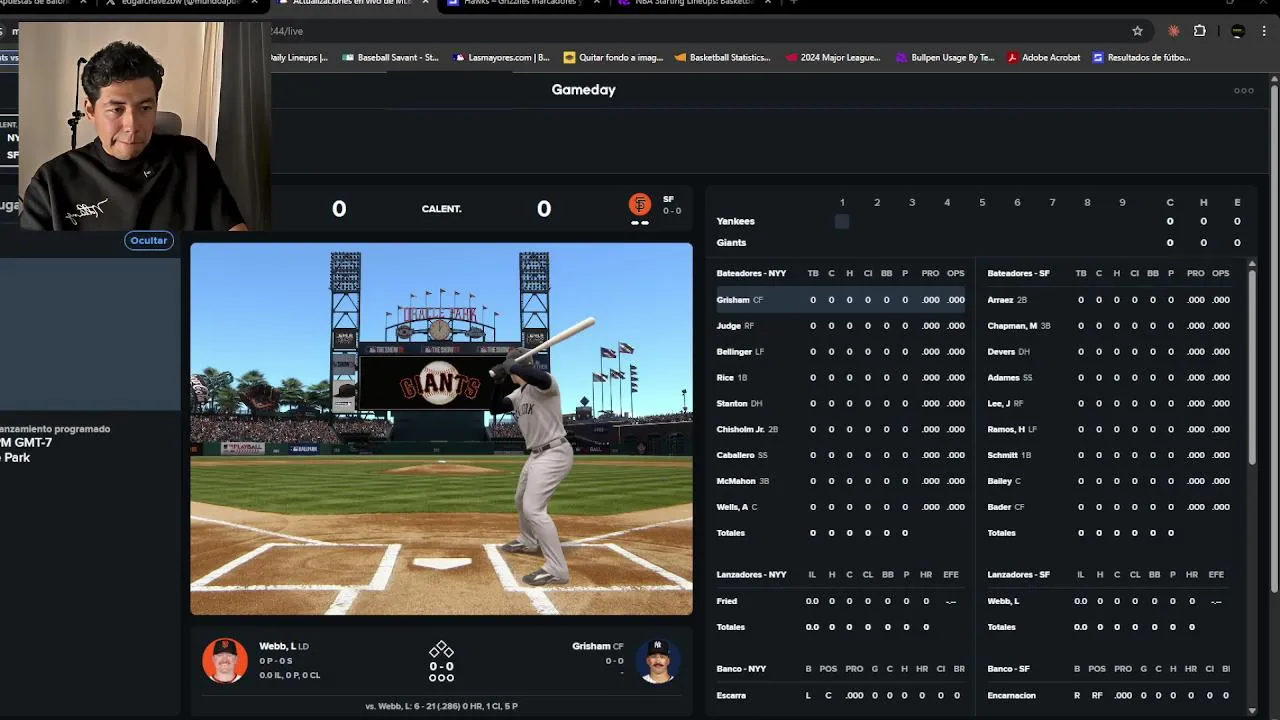Viewport: 1280px width, 720px height.
Task: Click the address bar URL ending /live
Action: 288,31
